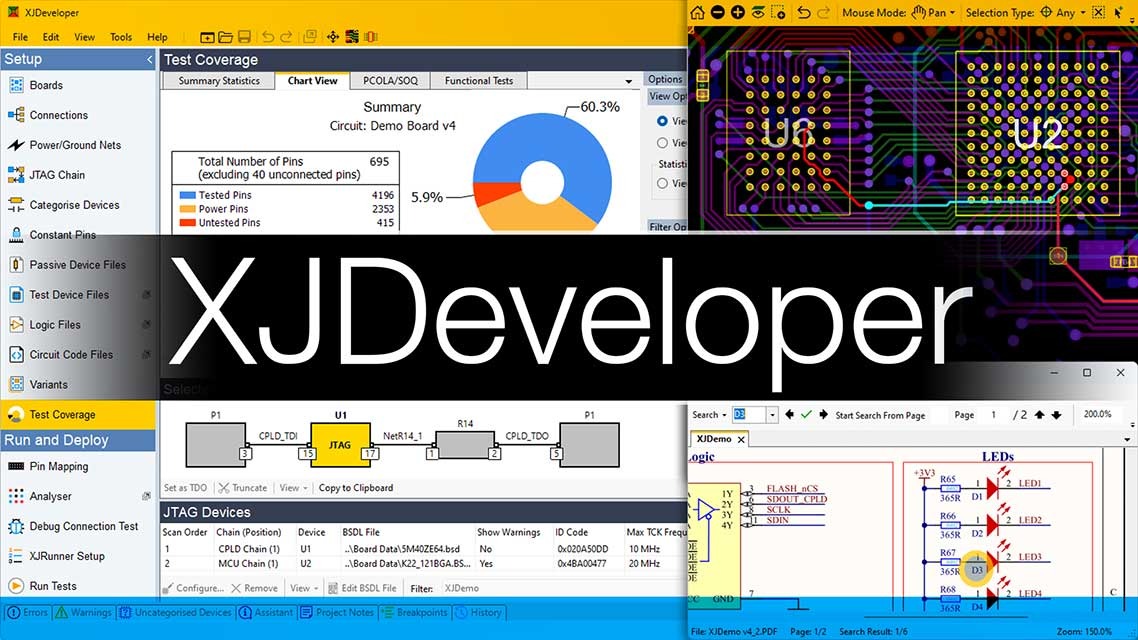1138x640 pixels.
Task: Click the blue Tested Pins legend swatch
Action: point(185,195)
